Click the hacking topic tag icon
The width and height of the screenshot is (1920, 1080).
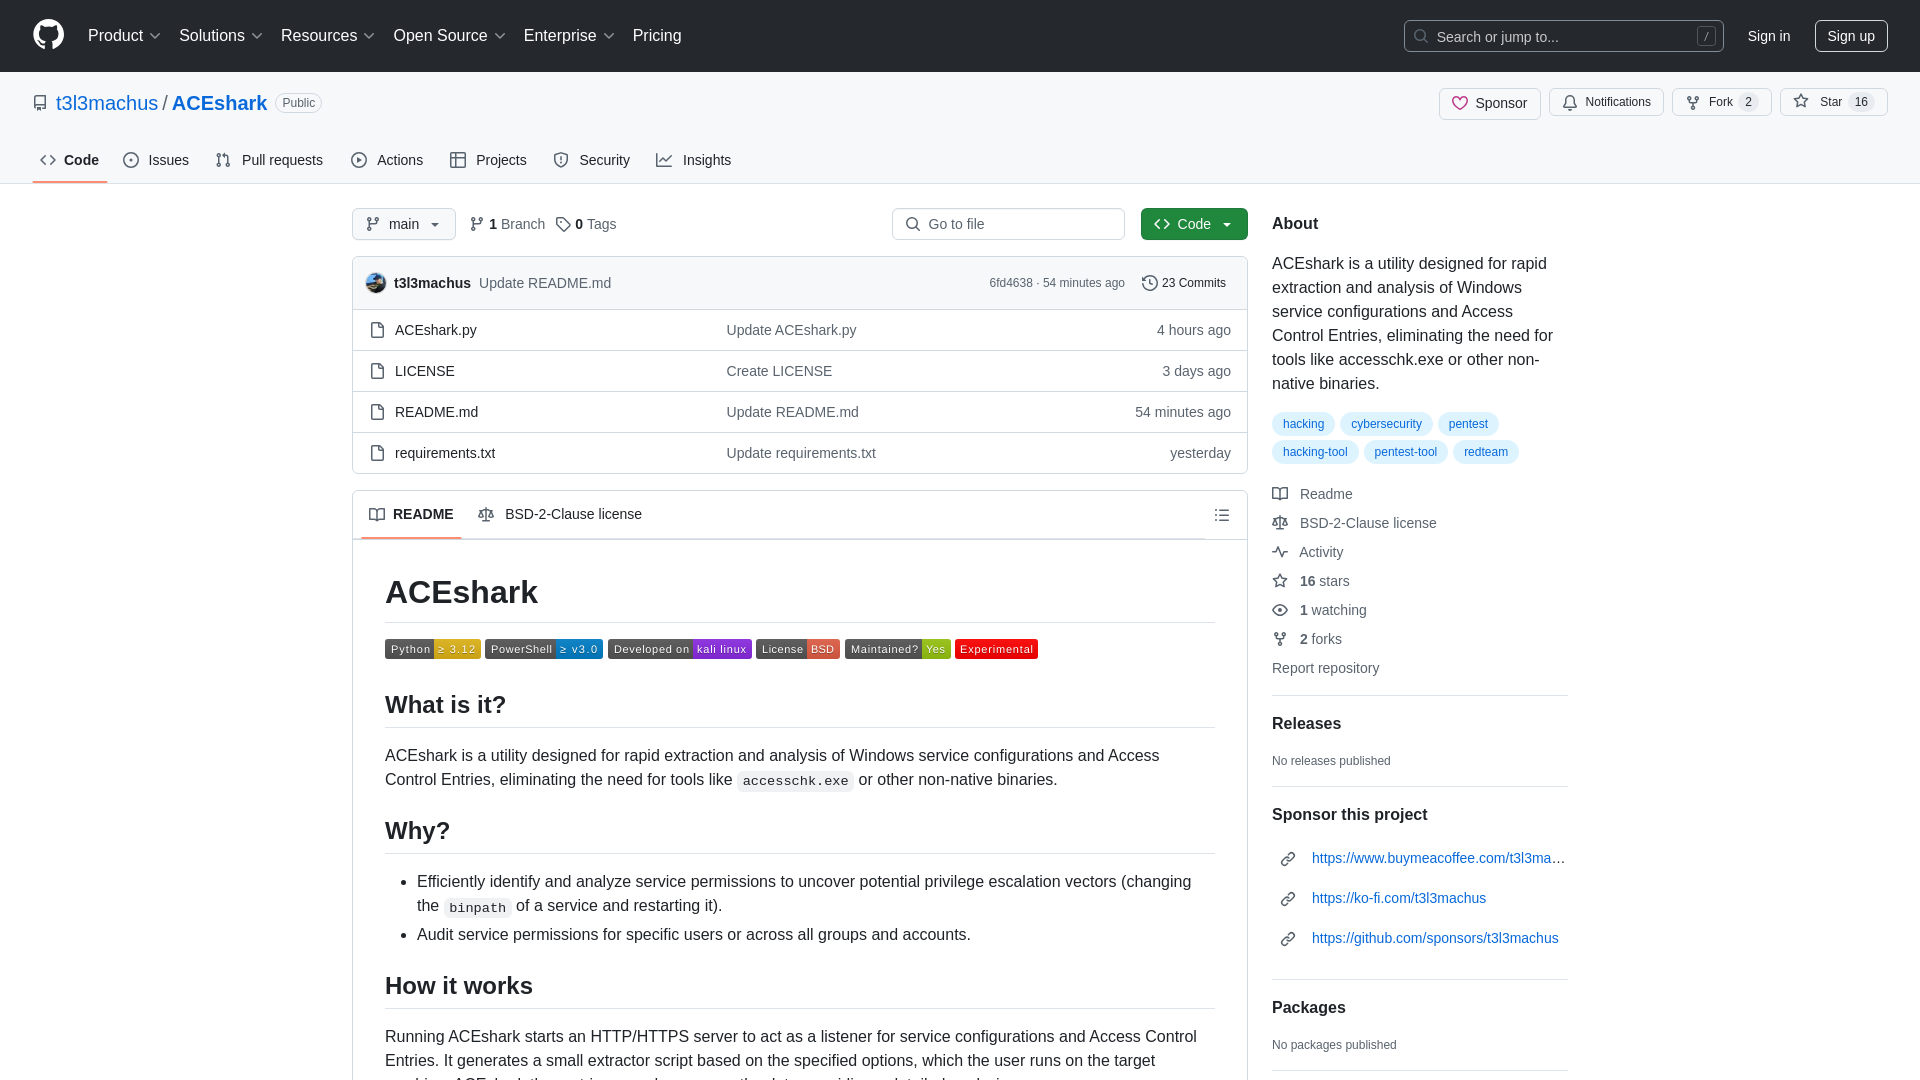[1303, 423]
